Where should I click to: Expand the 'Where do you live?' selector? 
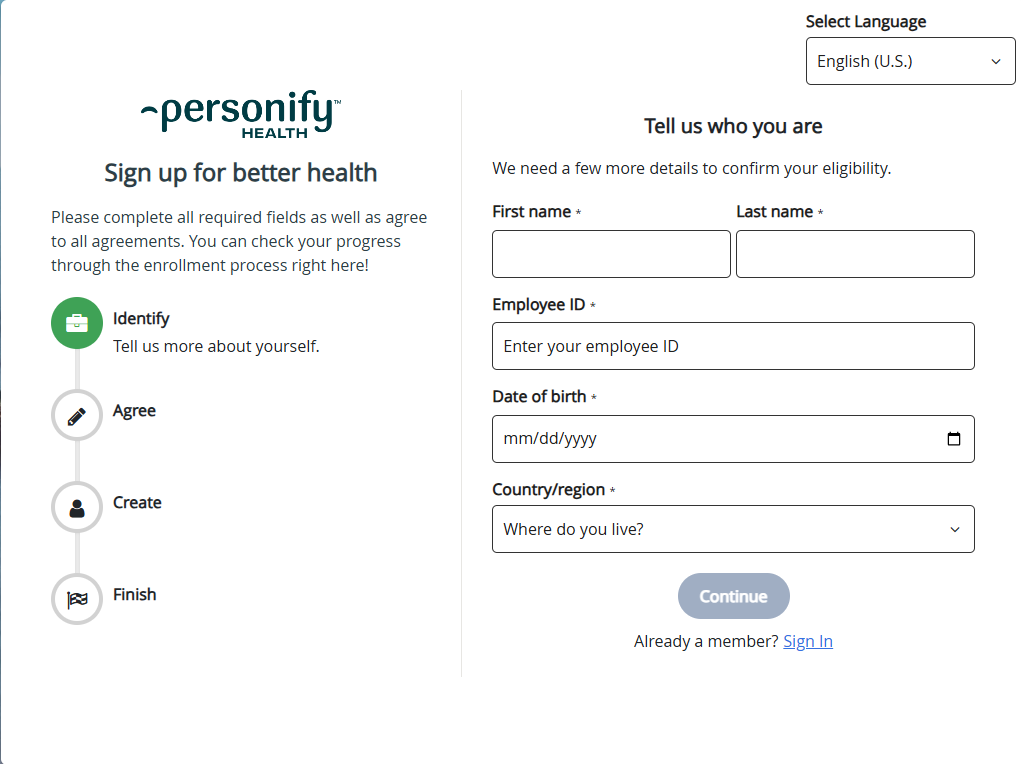(x=733, y=529)
